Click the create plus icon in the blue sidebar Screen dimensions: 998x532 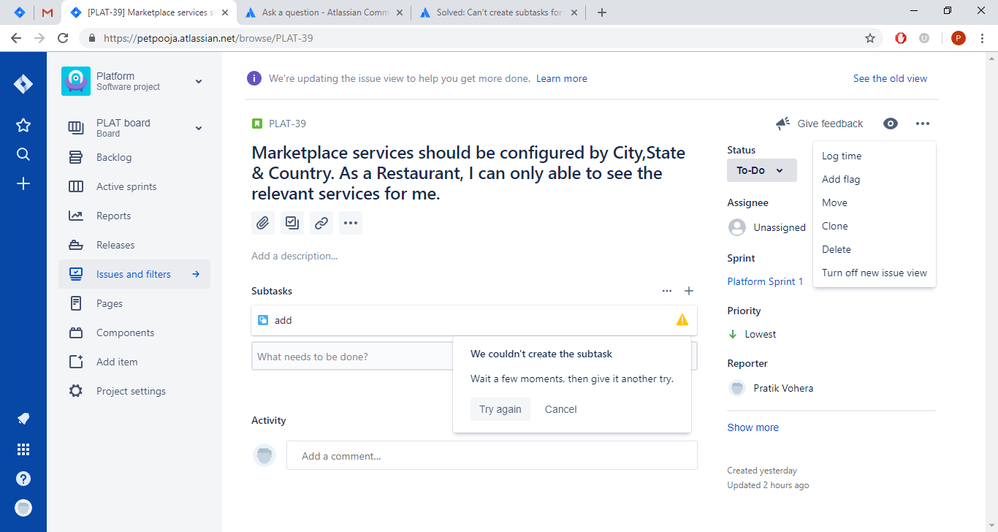coord(23,184)
